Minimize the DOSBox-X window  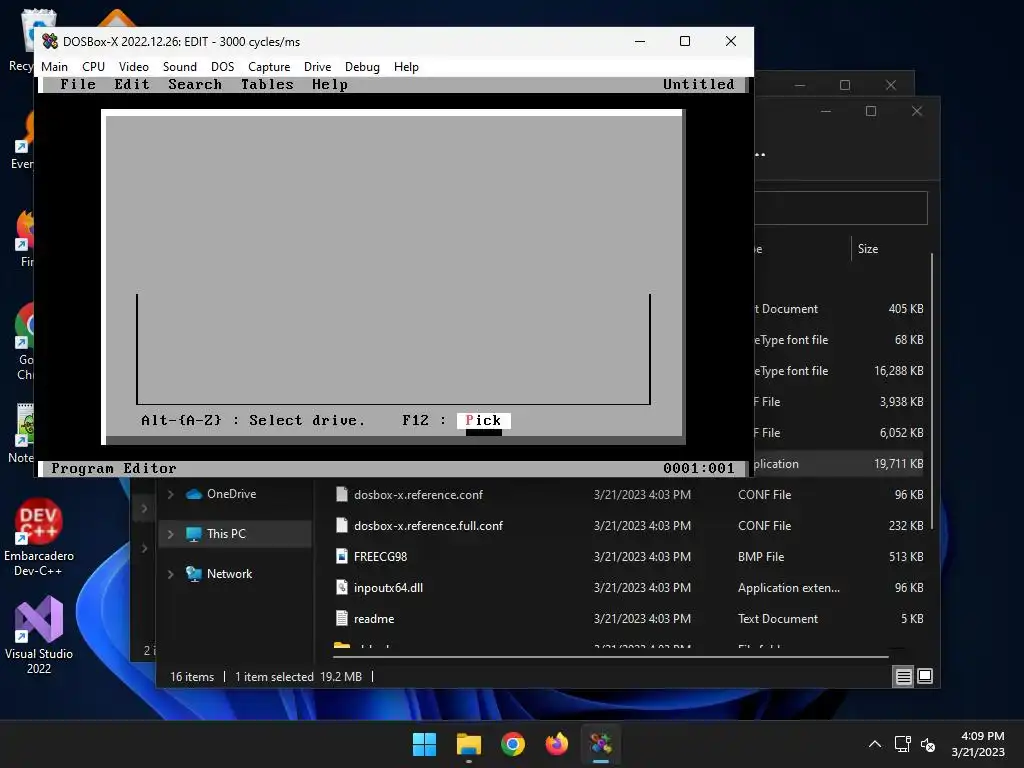640,41
